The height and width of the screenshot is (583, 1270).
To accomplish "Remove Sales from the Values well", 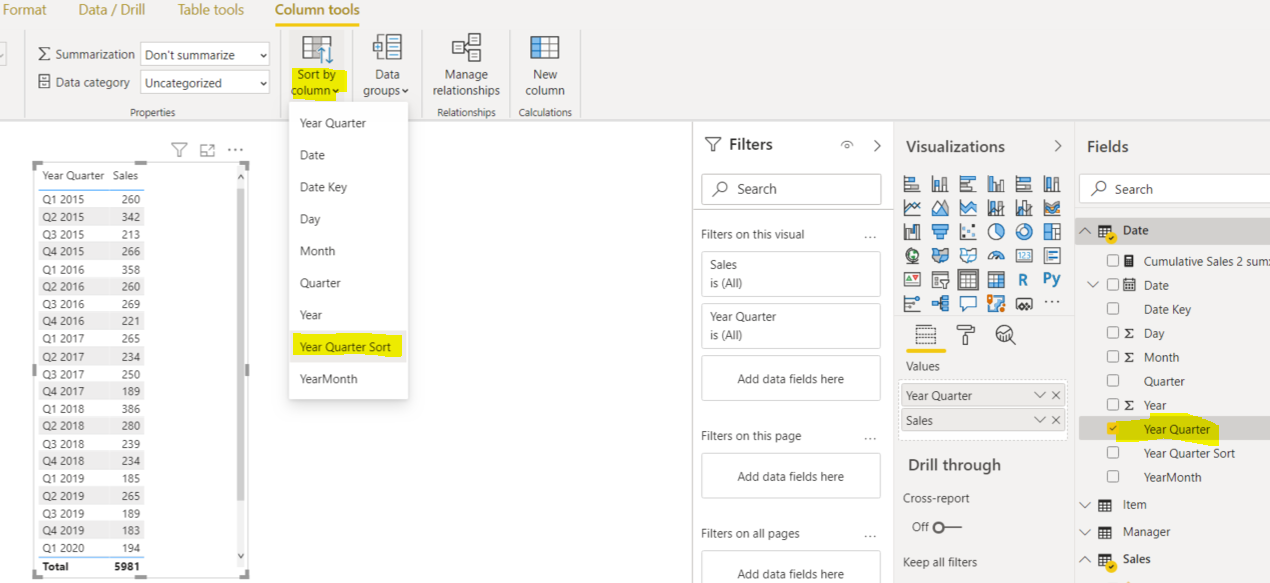I will point(1056,421).
